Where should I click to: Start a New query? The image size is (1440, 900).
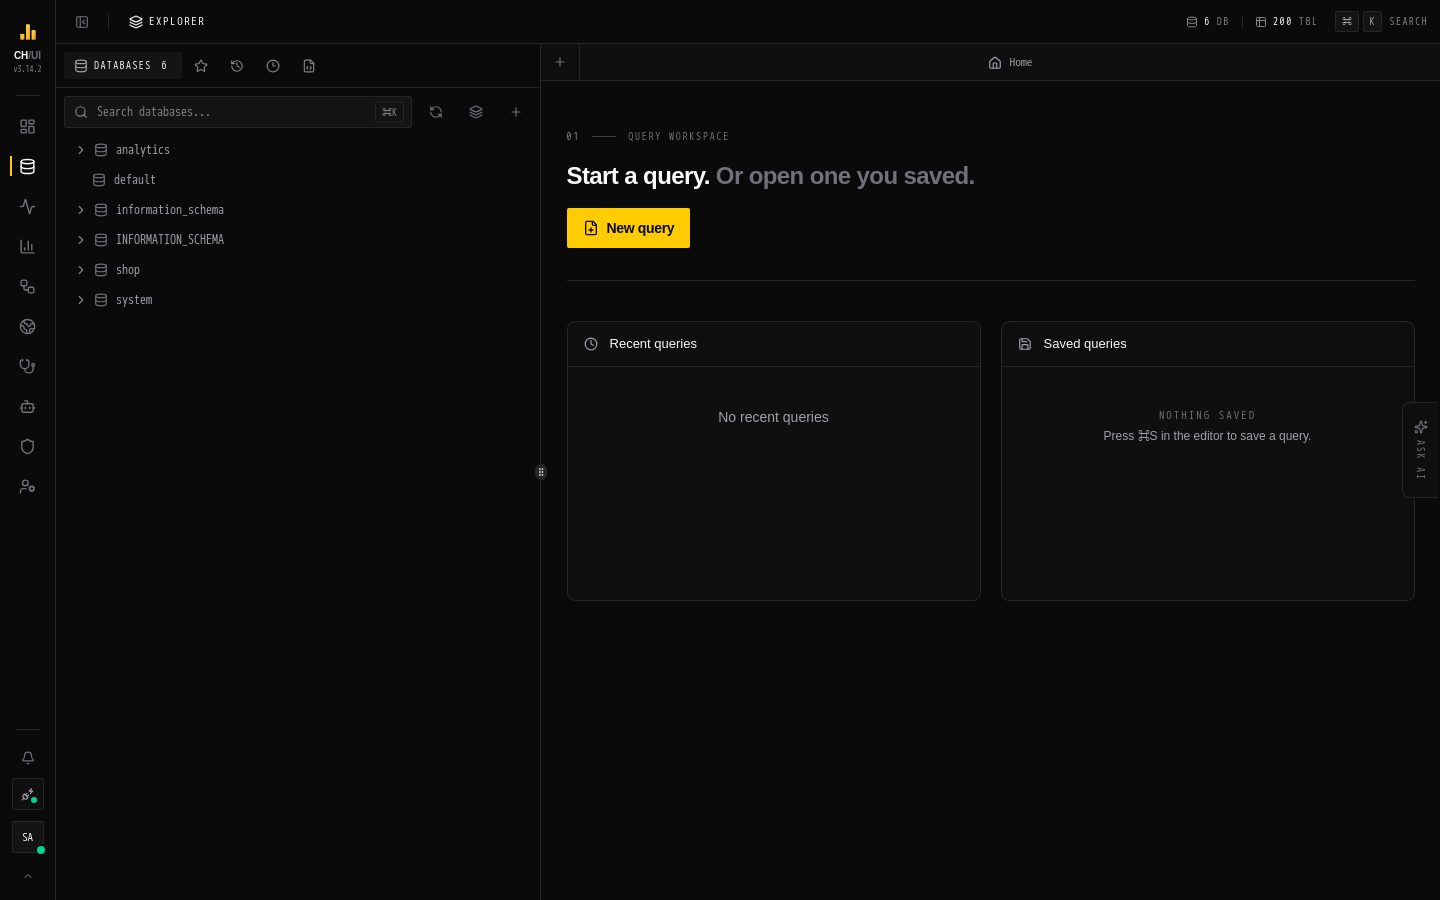coord(628,228)
